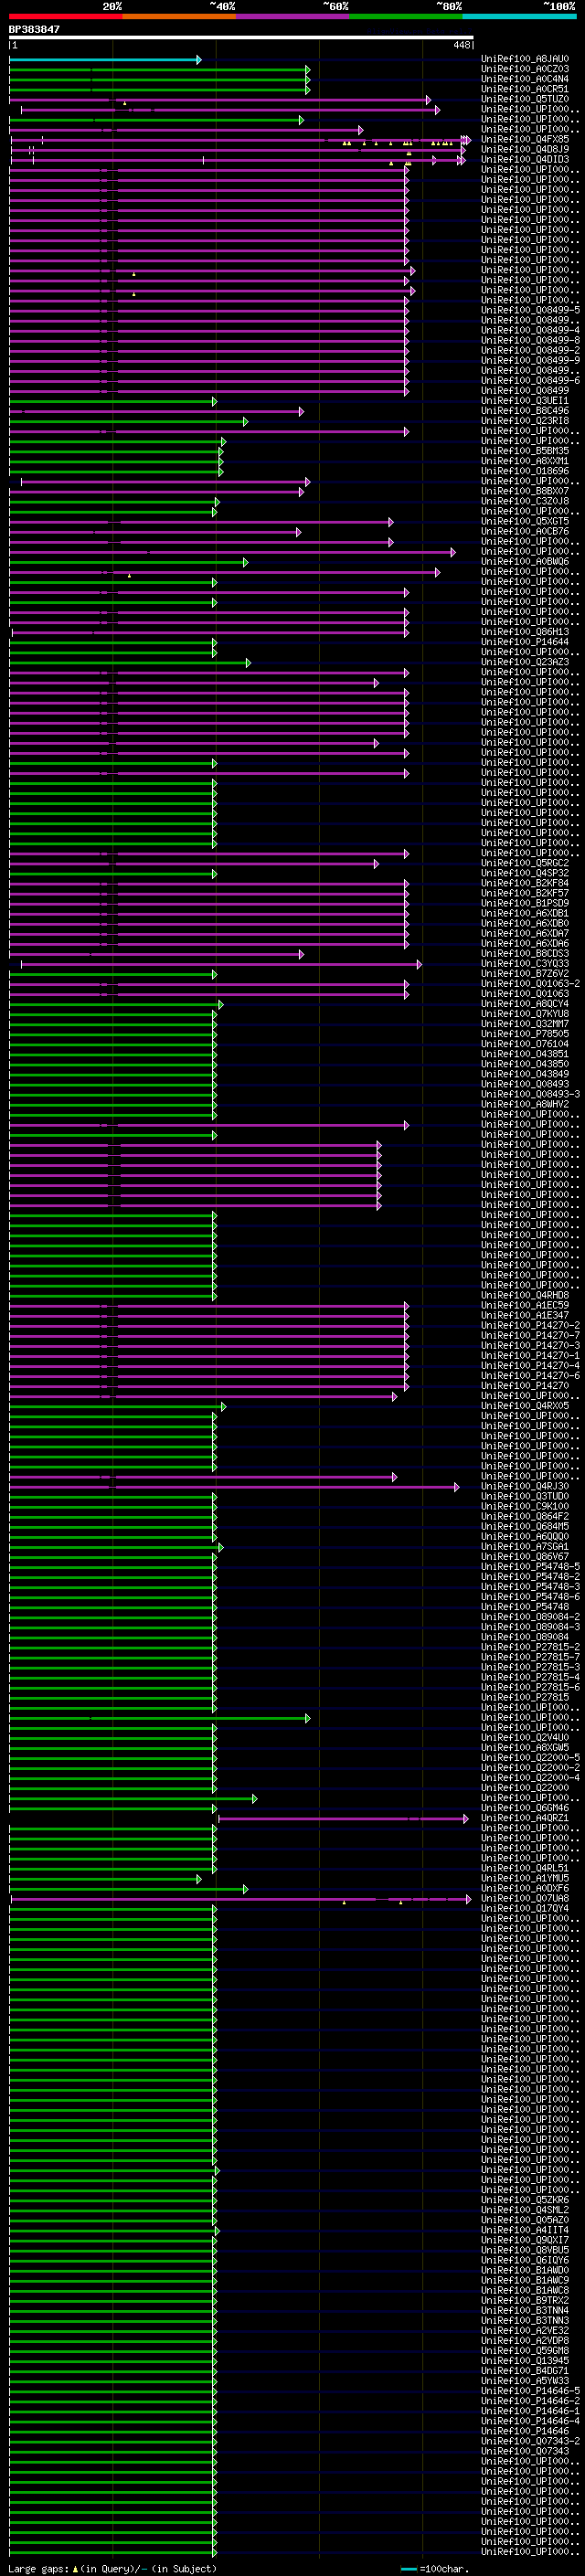Pick the UniRef100_C3ZQJ8 label
585x2576 pixels.
point(525,501)
